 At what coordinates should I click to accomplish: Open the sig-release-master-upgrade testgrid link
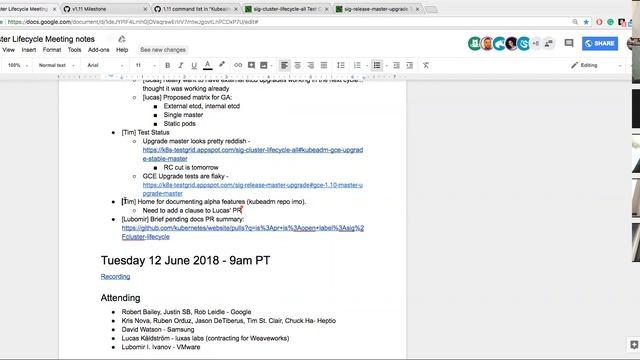coord(253,189)
